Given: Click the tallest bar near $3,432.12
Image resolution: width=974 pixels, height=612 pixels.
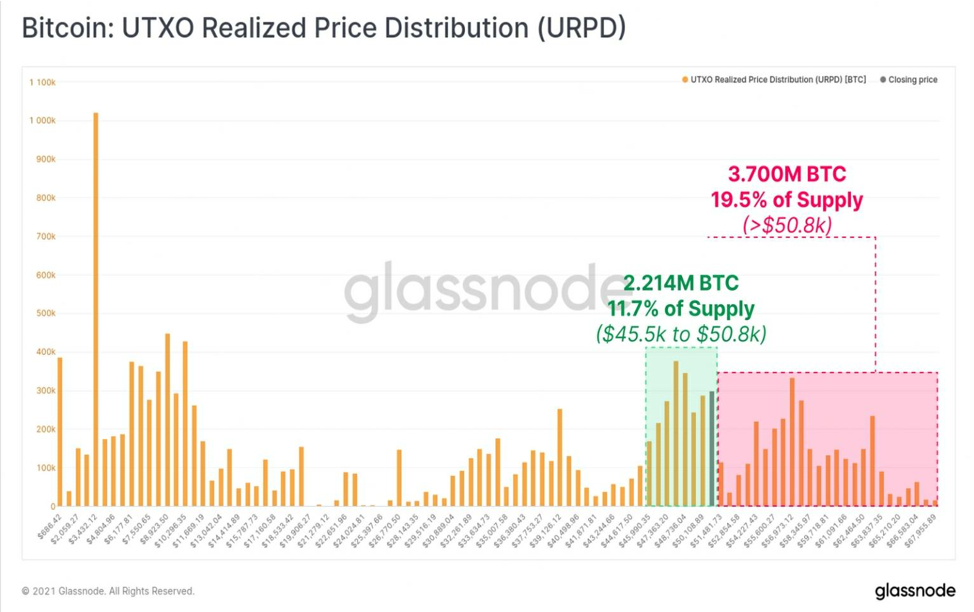Looking at the screenshot, I should point(96,309).
